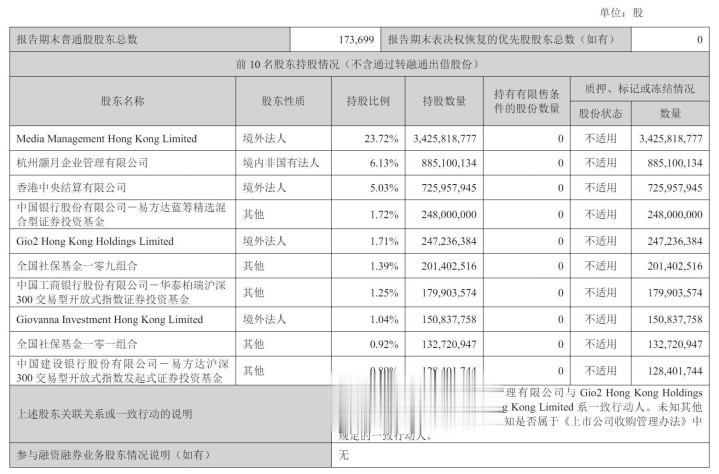This screenshot has width=719, height=474.
Task: Click 247,236,384 in the 持股数量 column
Action: point(449,241)
